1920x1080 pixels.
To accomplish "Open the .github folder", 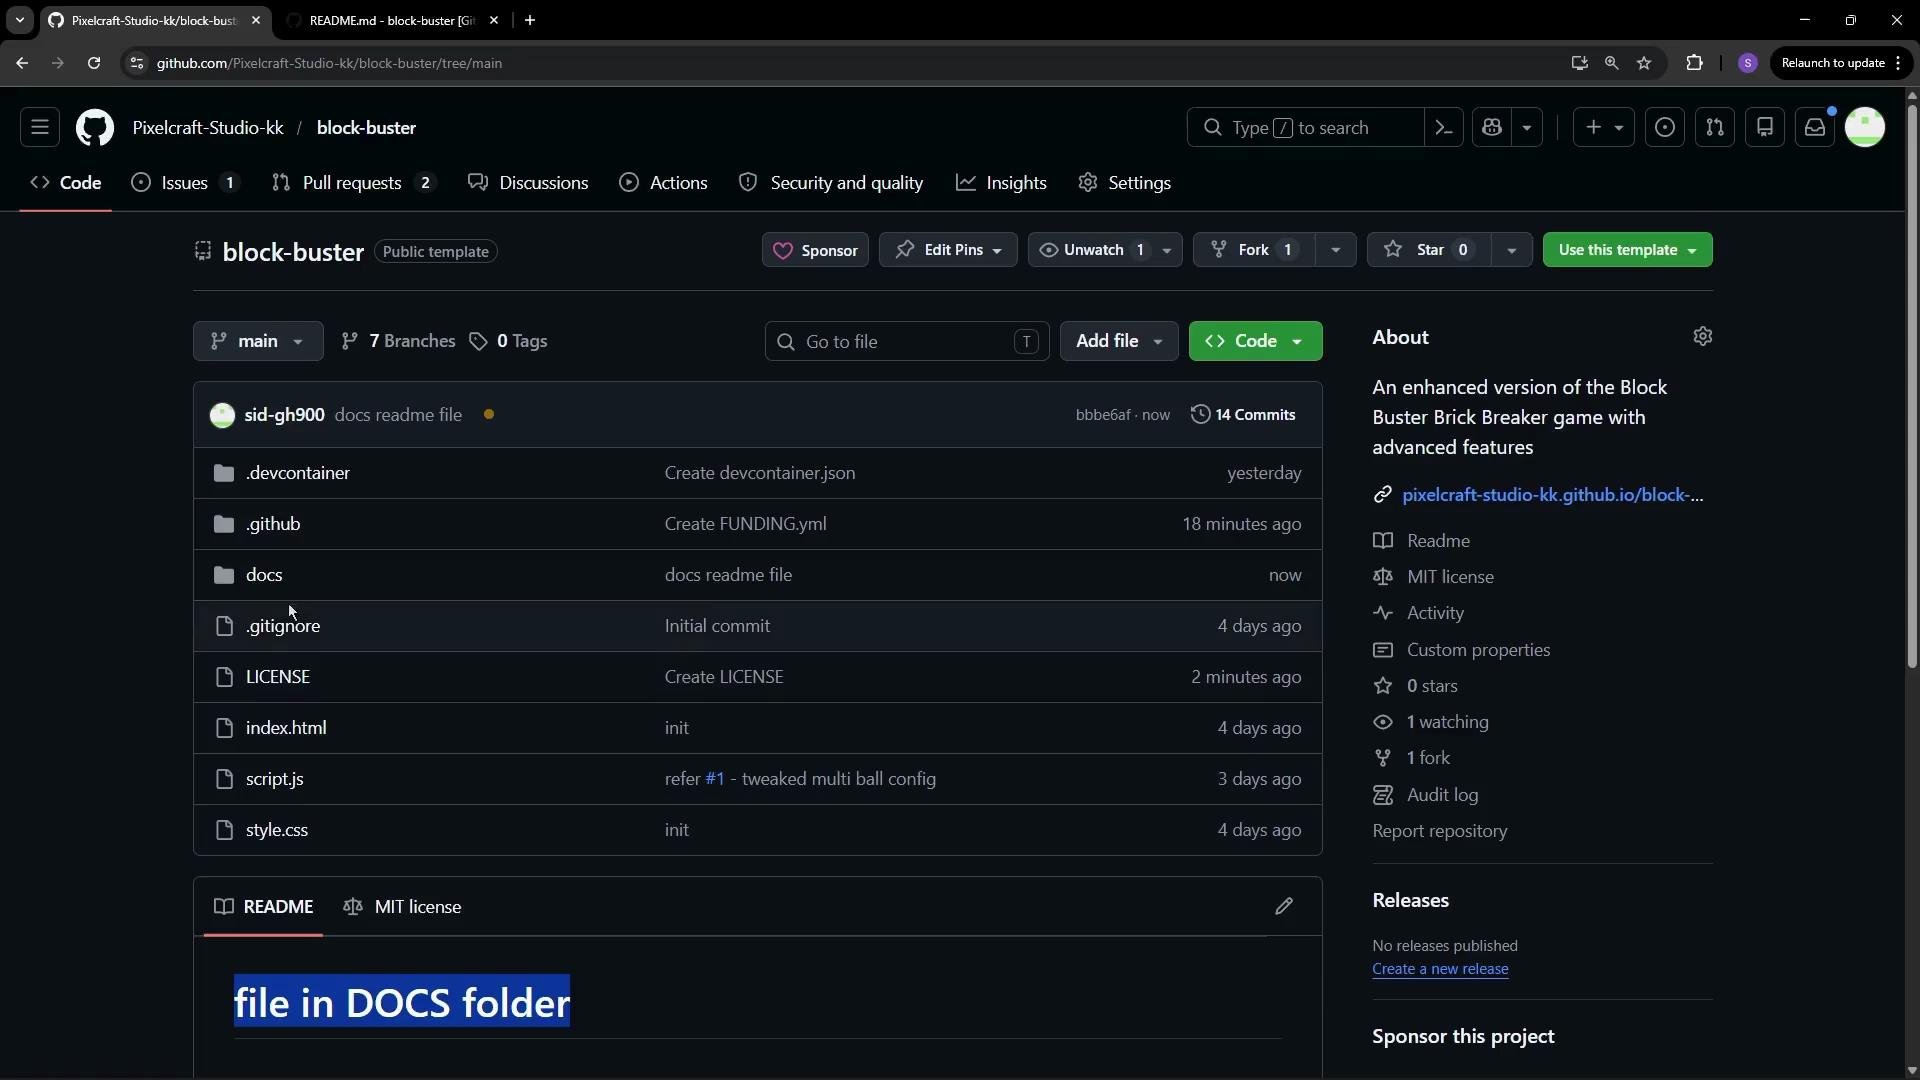I will point(273,524).
